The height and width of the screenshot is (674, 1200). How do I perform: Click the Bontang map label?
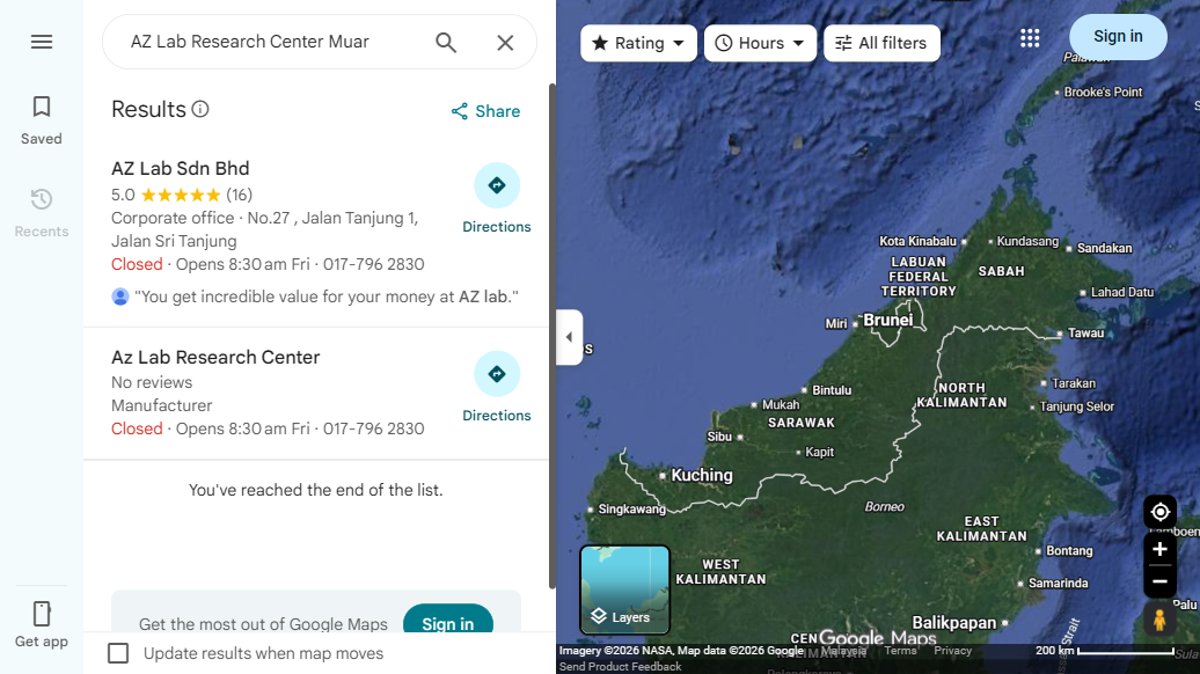(1069, 551)
